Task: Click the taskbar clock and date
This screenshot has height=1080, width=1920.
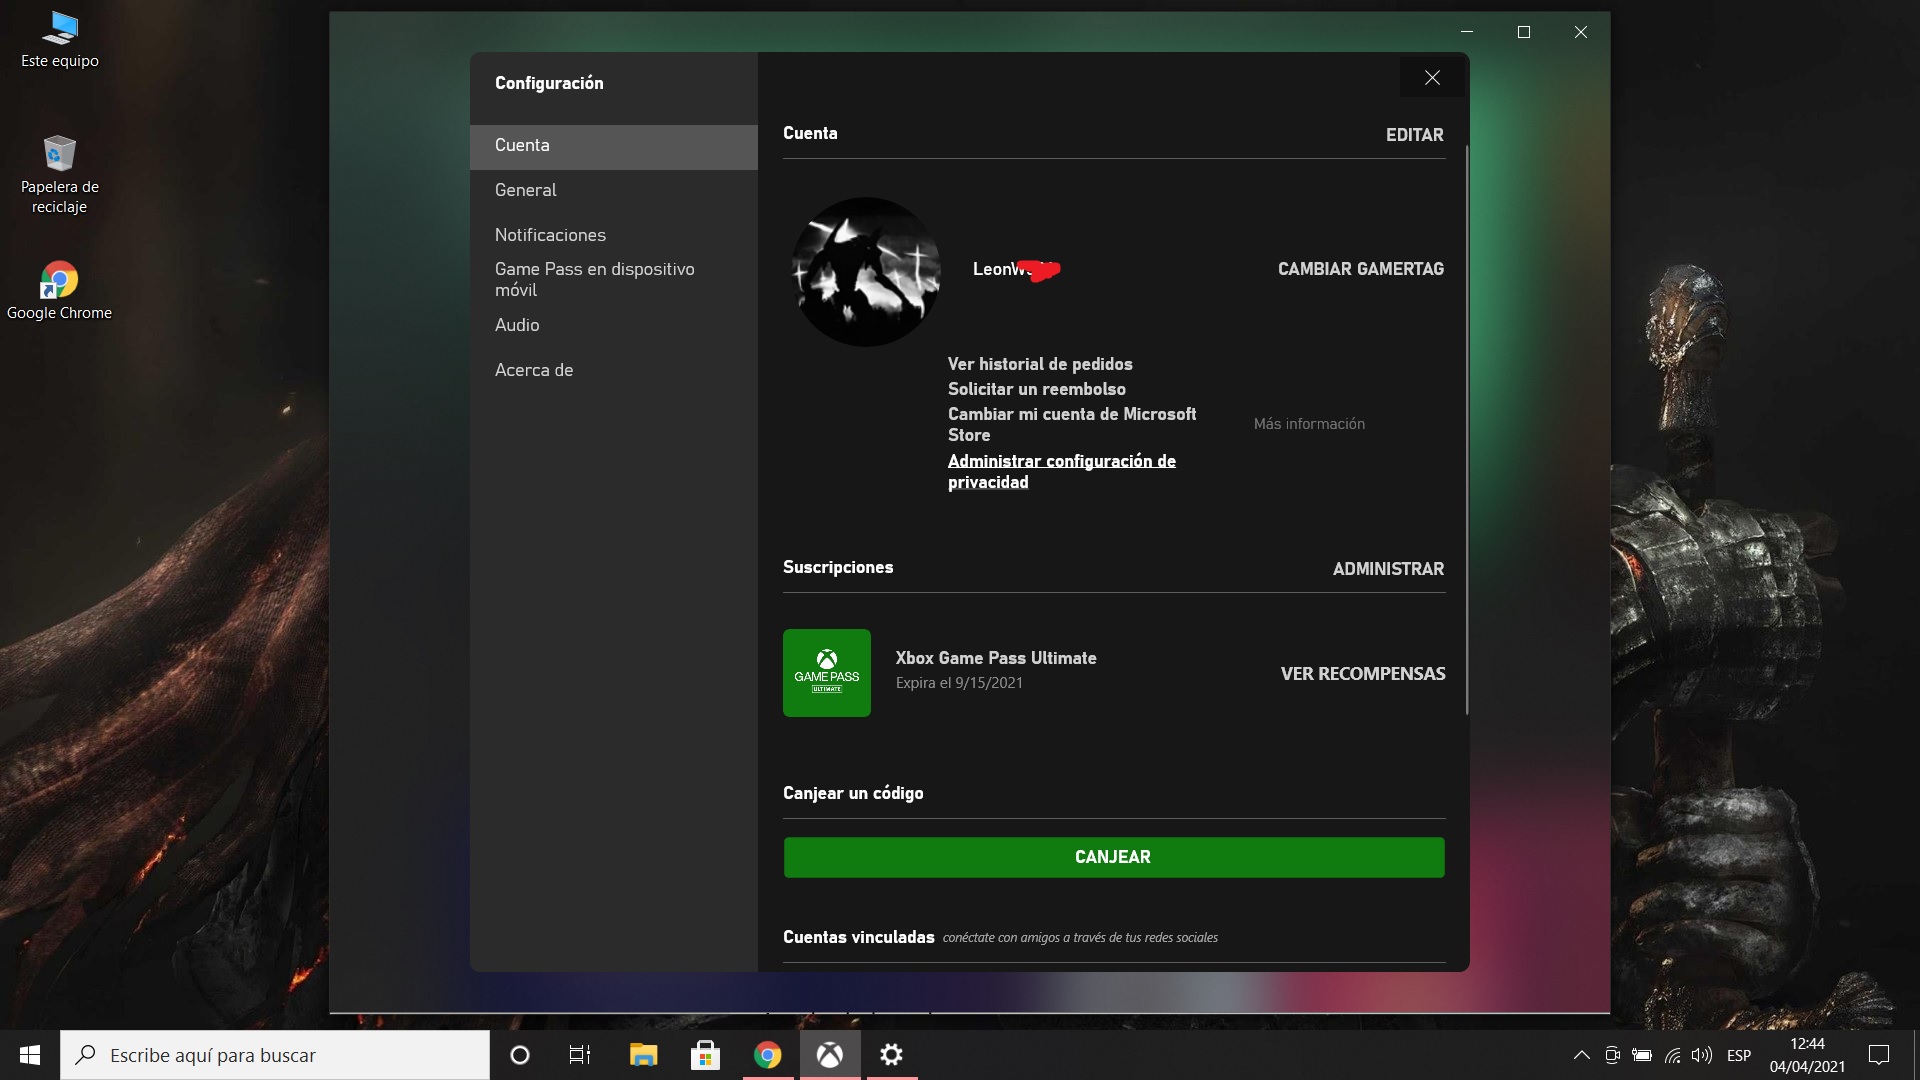Action: [x=1807, y=1055]
